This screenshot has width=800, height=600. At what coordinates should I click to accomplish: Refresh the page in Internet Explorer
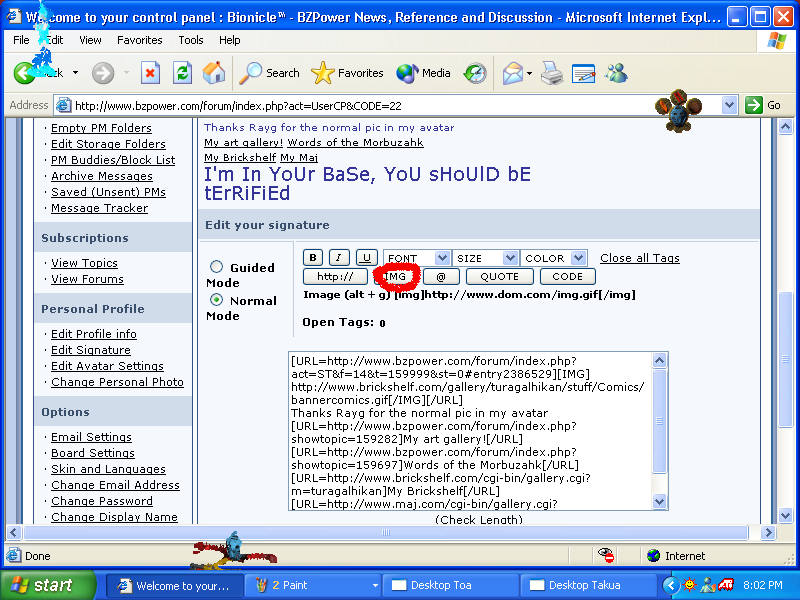point(182,72)
